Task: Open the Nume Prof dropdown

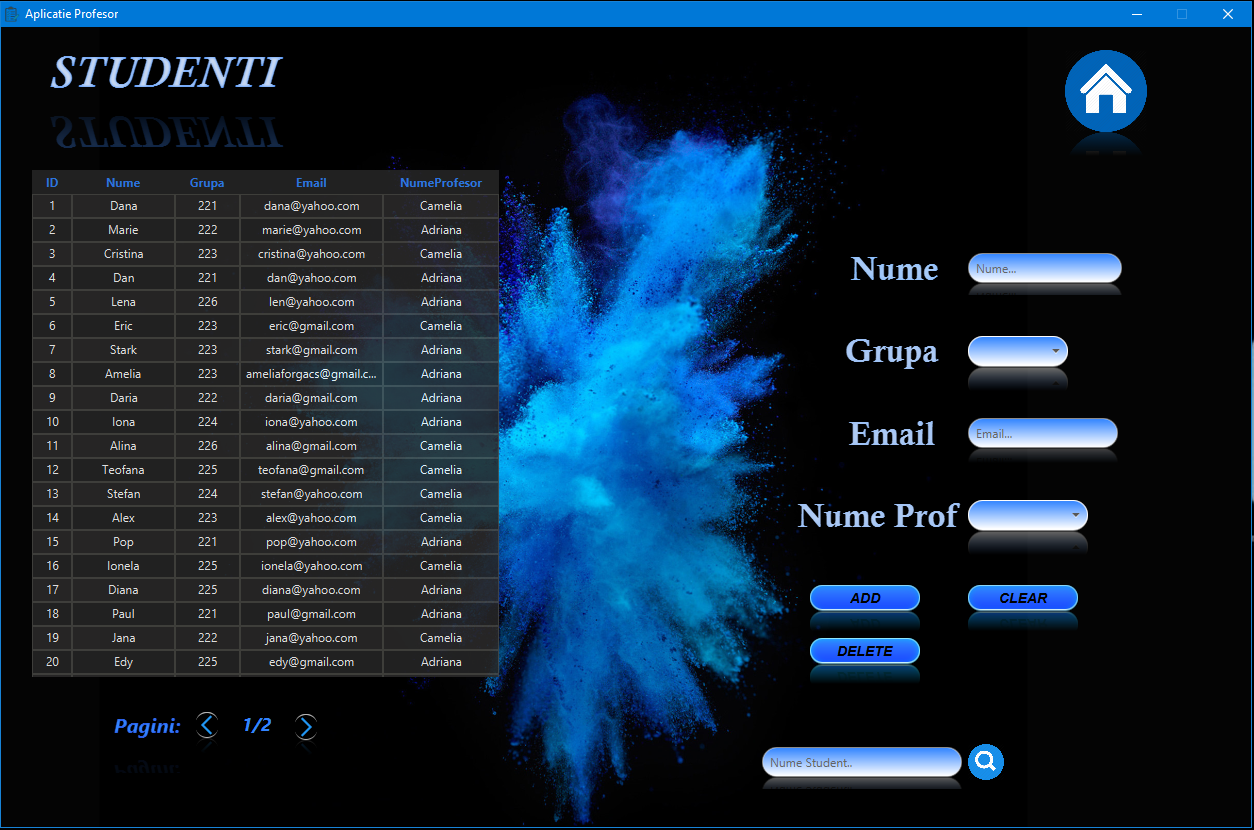Action: point(1028,515)
